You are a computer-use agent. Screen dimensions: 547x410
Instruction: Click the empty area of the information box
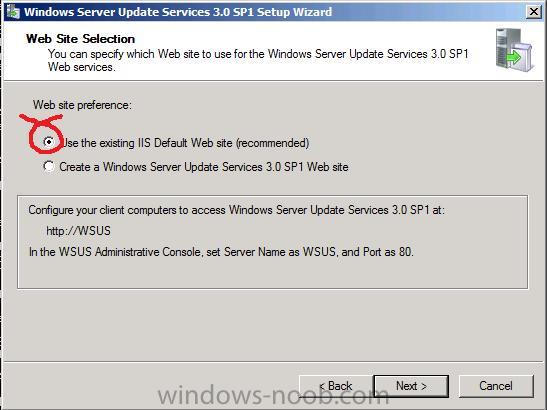(x=272, y=274)
